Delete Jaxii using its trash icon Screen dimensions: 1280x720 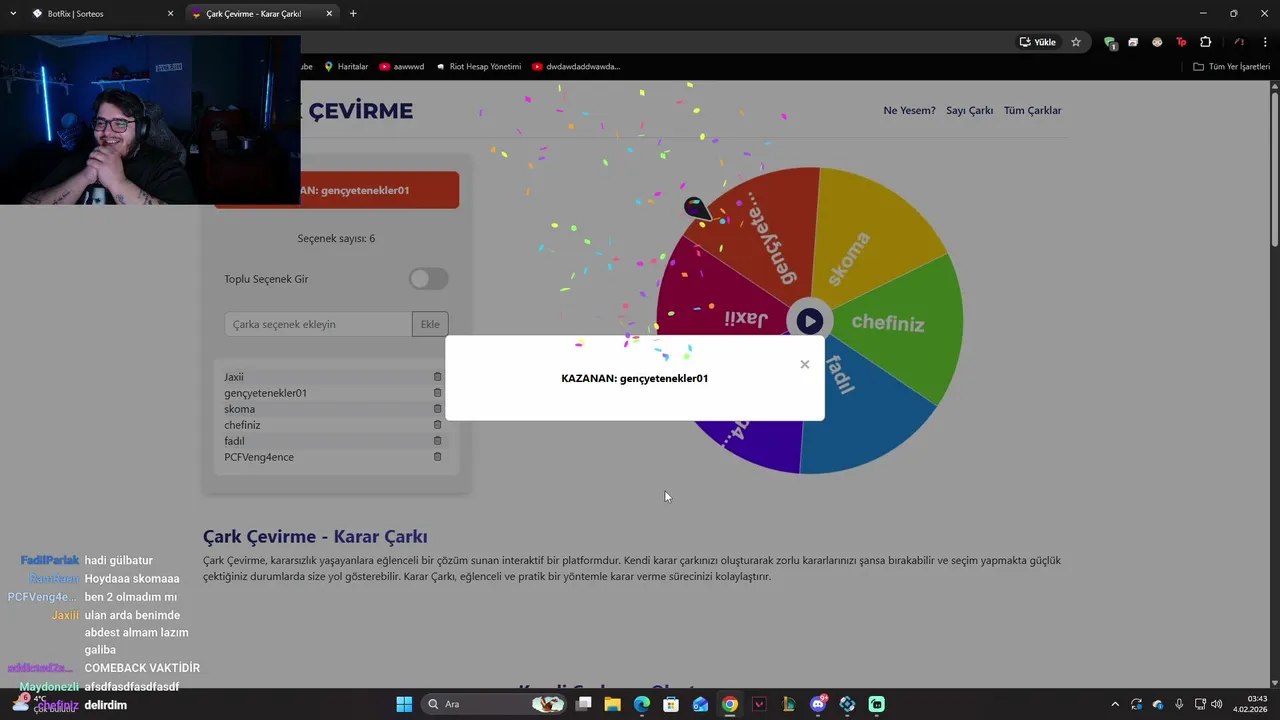pos(437,377)
